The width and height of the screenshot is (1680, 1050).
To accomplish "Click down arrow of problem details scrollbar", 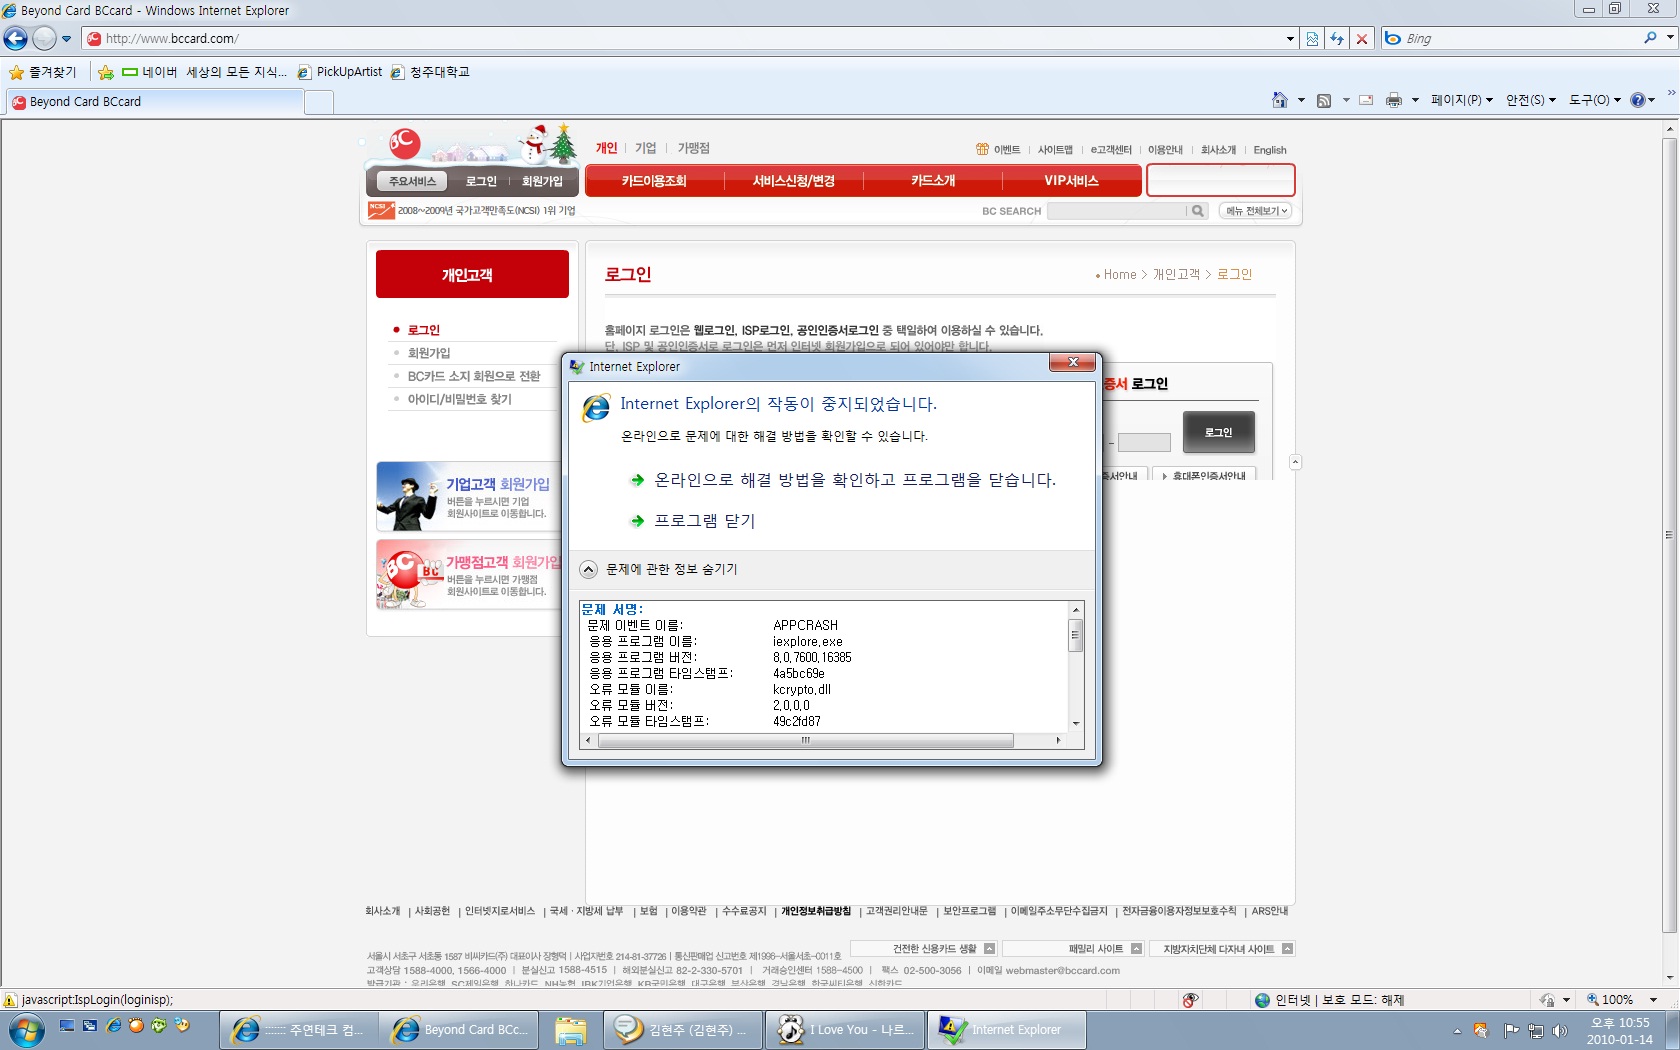I will click(1076, 723).
